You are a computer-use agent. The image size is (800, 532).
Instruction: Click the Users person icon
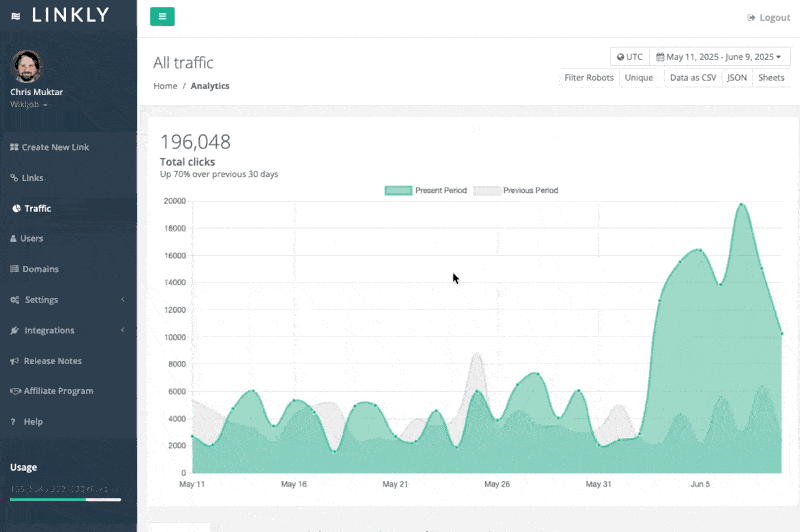click(14, 238)
